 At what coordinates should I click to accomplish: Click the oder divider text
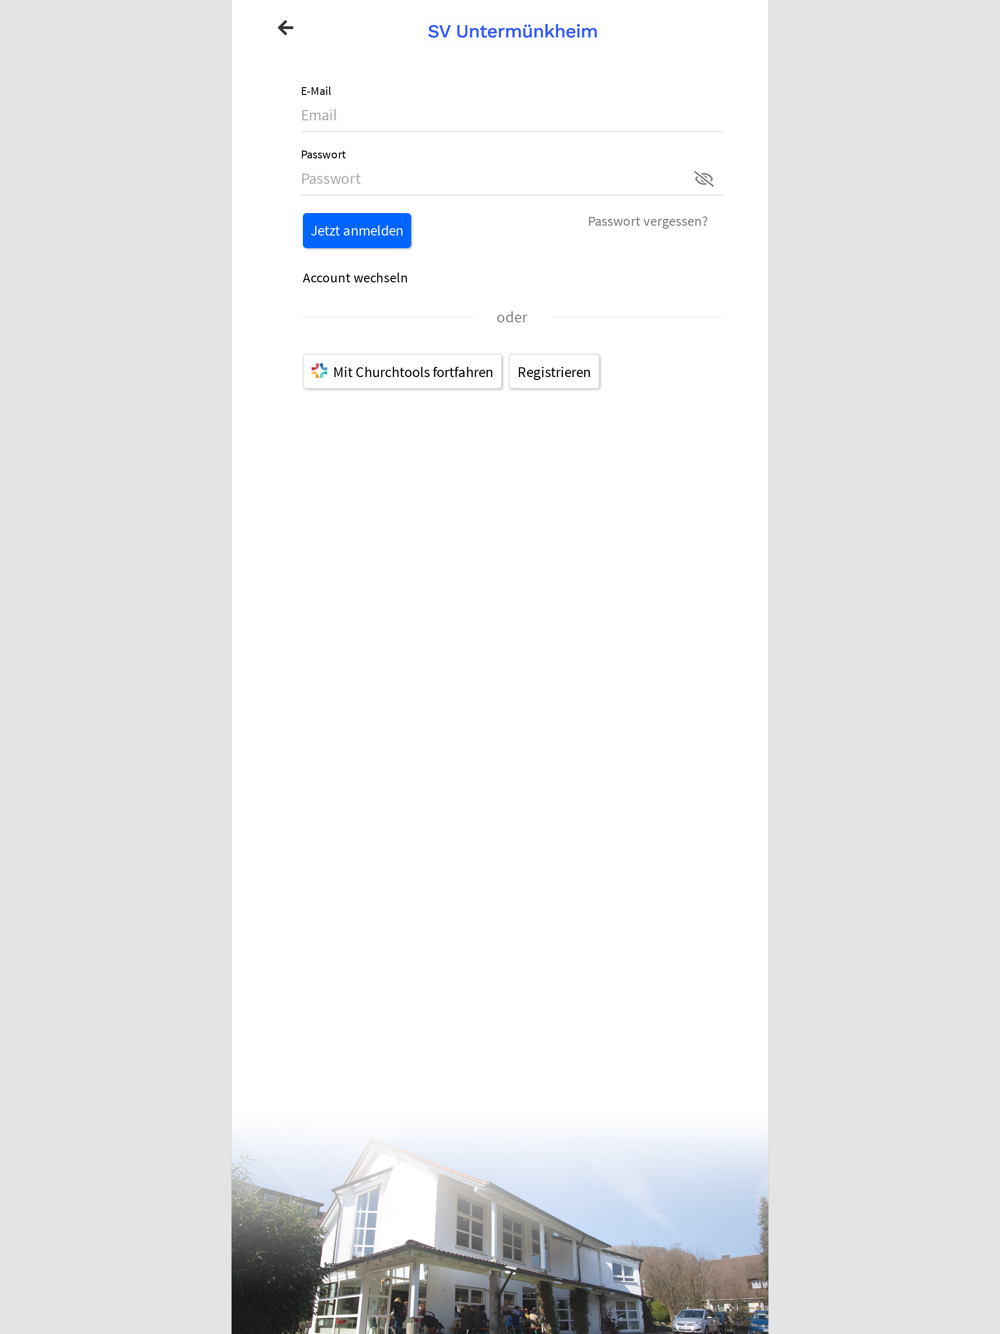512,317
